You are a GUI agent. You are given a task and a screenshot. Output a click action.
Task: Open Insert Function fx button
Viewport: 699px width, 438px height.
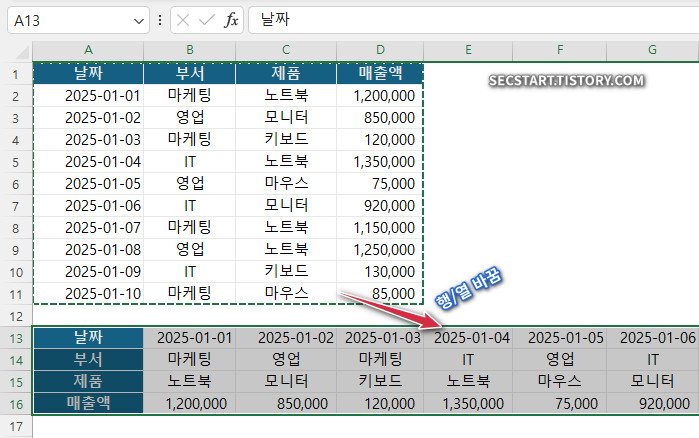[231, 20]
